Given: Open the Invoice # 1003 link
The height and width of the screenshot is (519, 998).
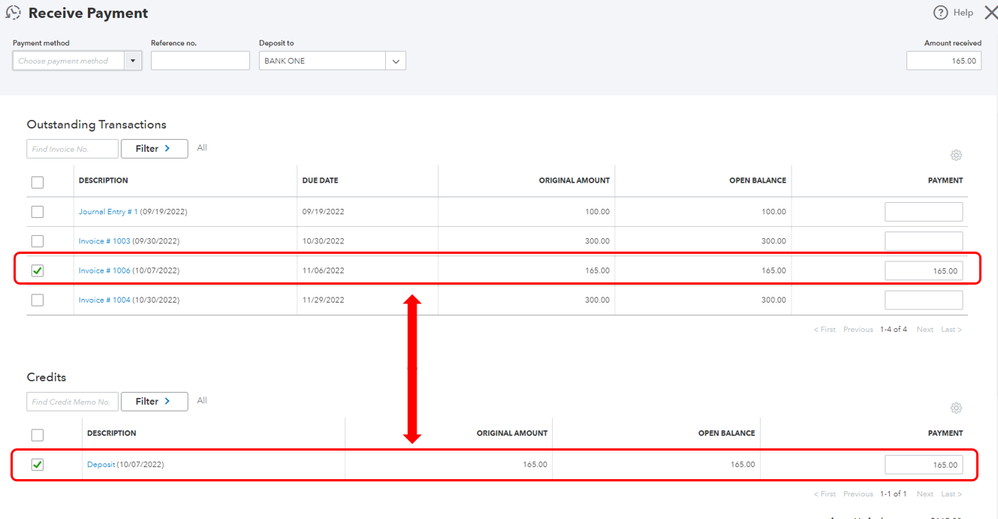Looking at the screenshot, I should pyautogui.click(x=104, y=241).
